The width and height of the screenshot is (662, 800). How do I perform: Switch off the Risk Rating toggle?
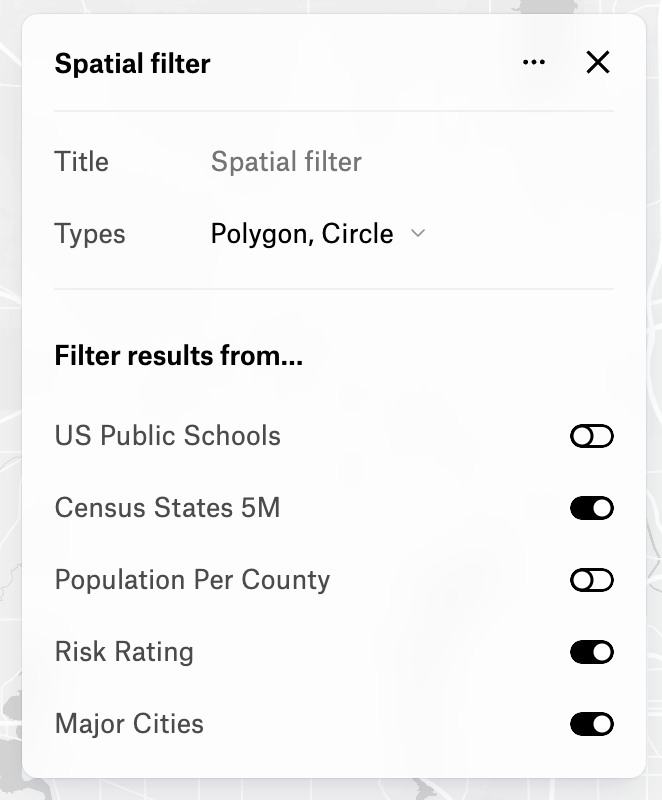(591, 652)
